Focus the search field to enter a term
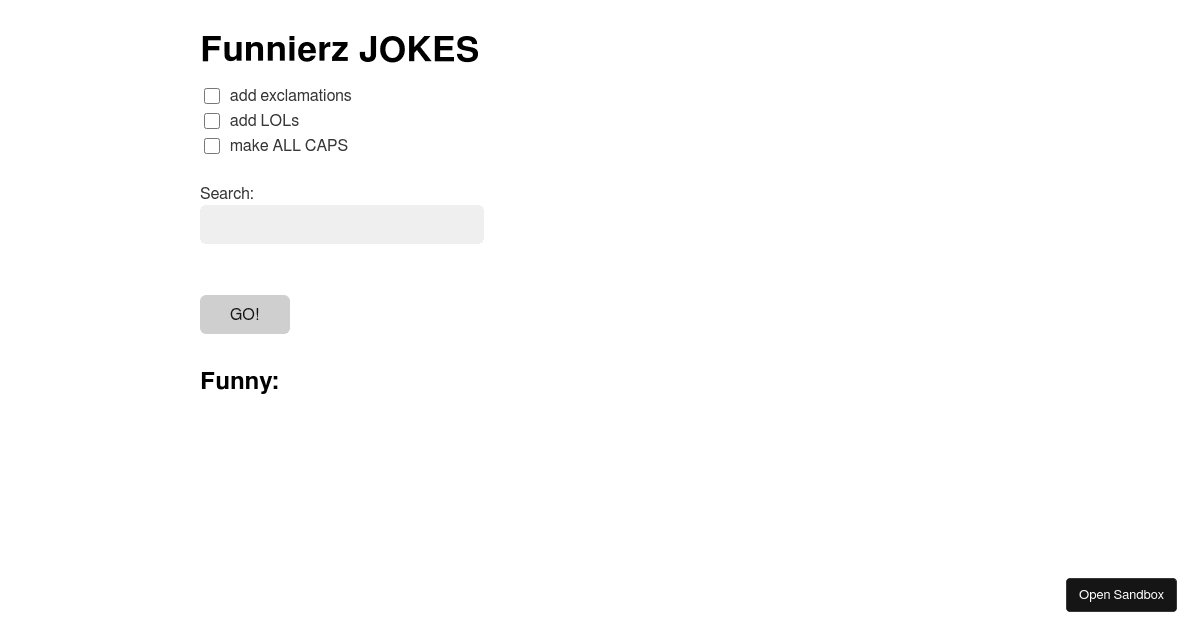The height and width of the screenshot is (630, 1200). coord(341,224)
